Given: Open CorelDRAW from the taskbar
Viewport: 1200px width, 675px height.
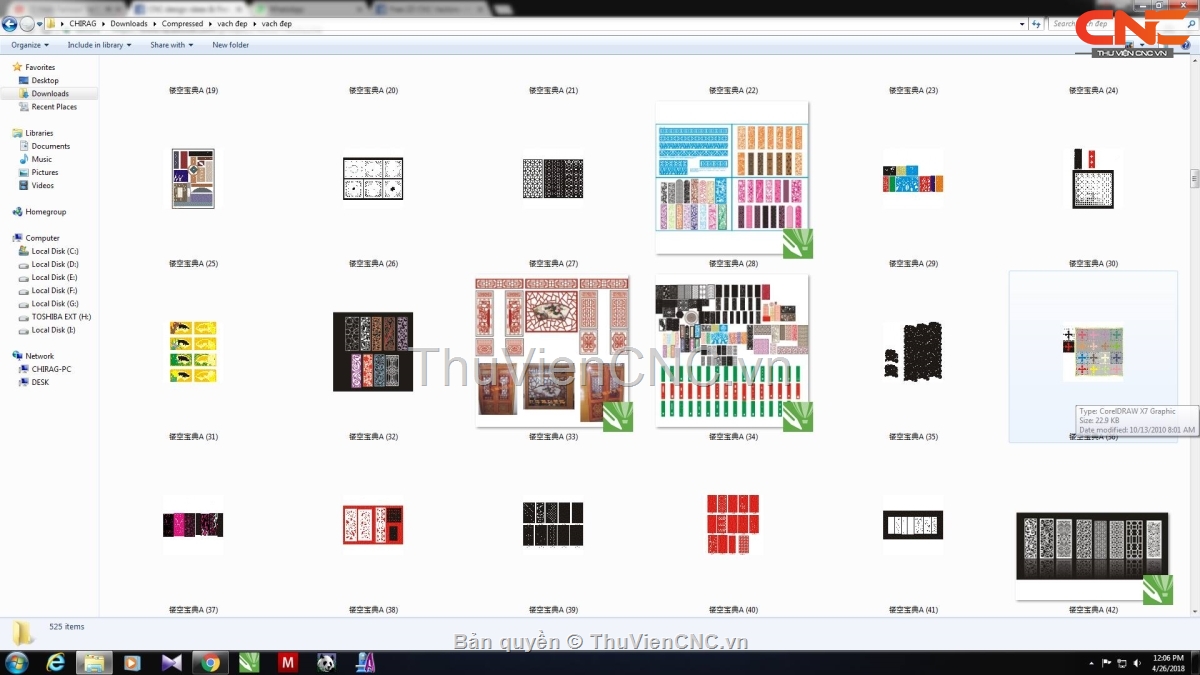Looking at the screenshot, I should click(x=248, y=662).
